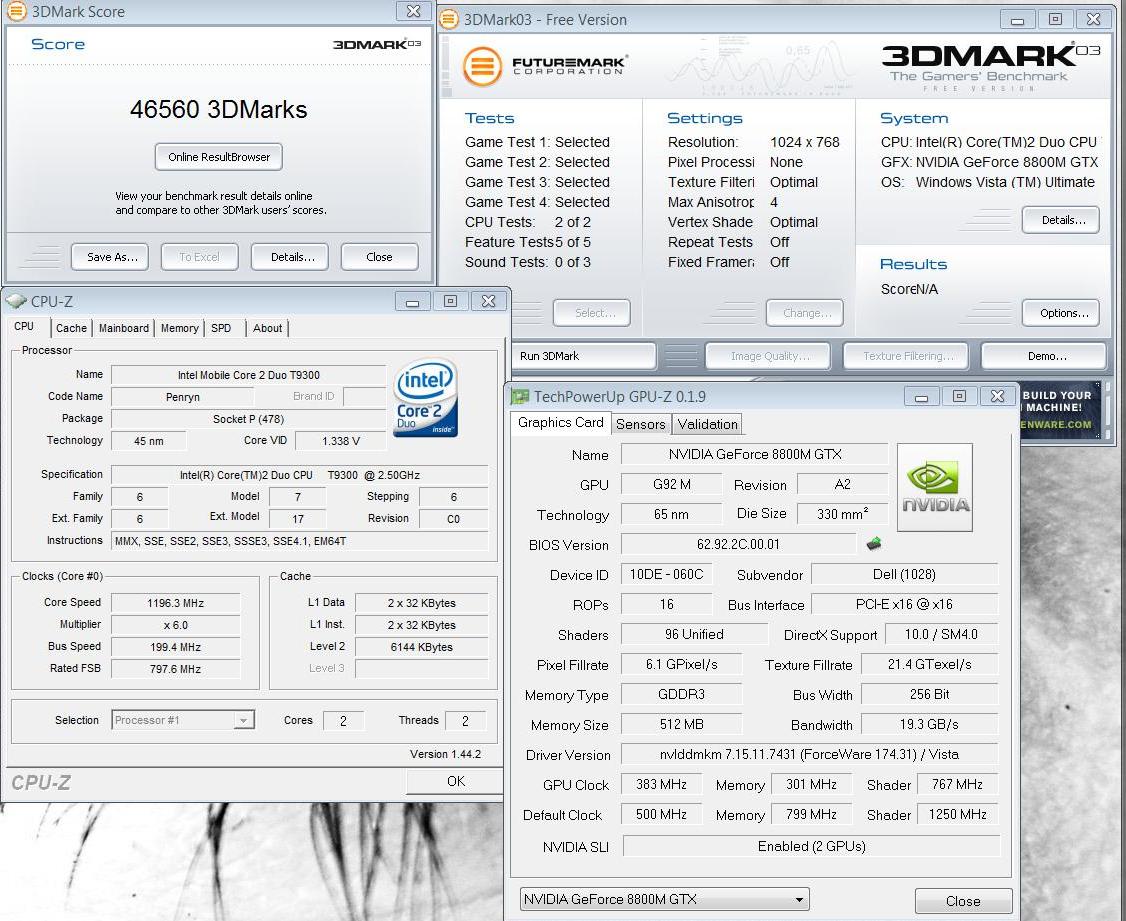1126x921 pixels.
Task: Click the CPU Name field in CPU-Z
Action: click(x=248, y=375)
